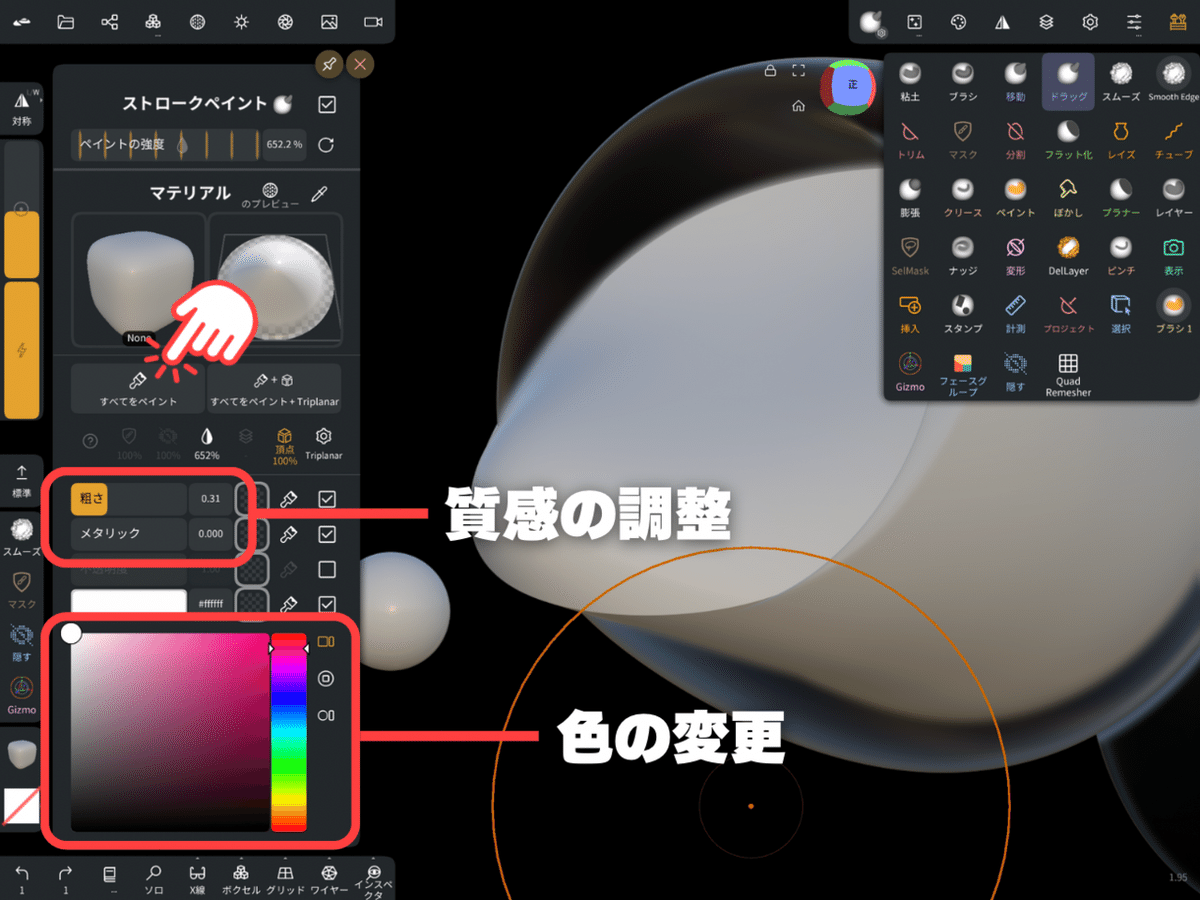Open the scene hierarchy menu

point(110,21)
